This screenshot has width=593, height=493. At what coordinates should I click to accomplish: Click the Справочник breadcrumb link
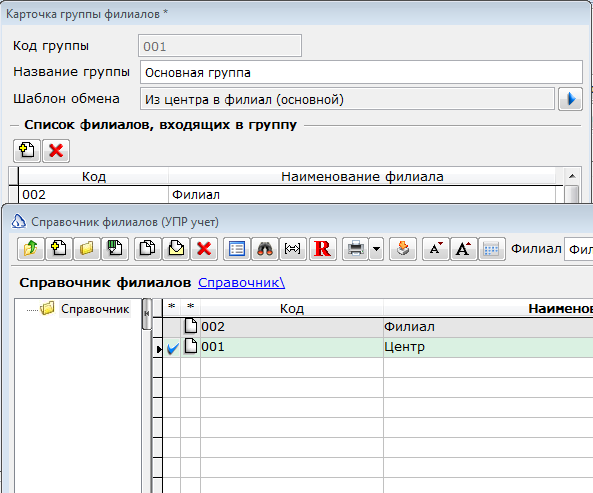(x=241, y=283)
